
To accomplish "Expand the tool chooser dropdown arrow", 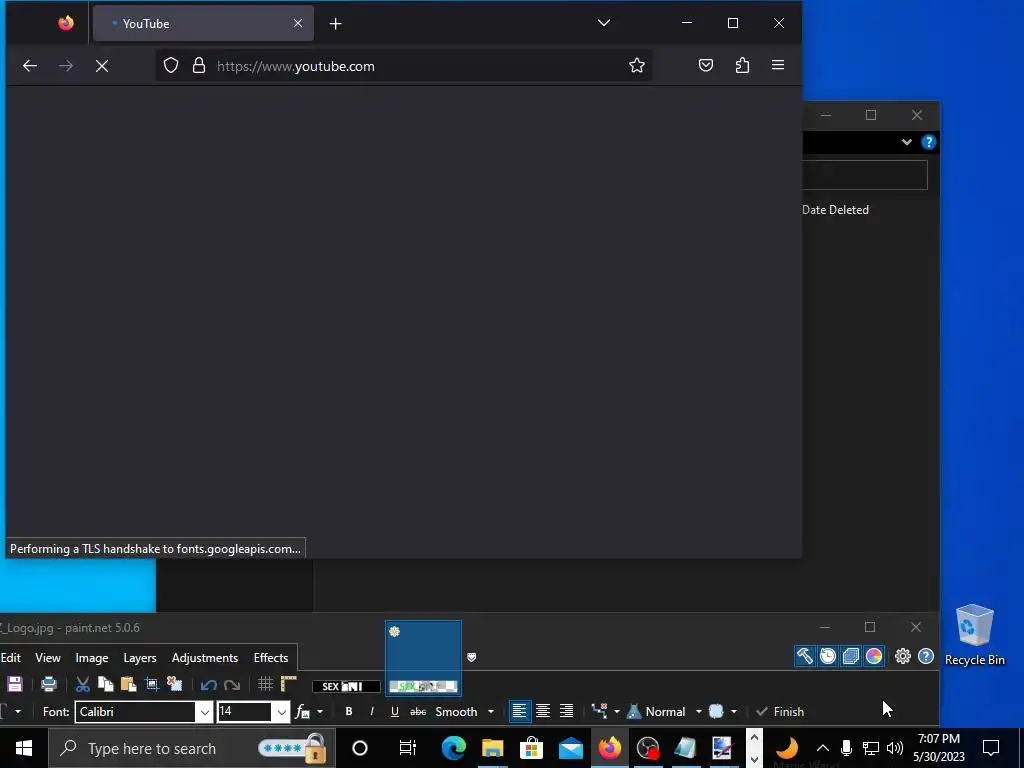I will pyautogui.click(x=18, y=712).
